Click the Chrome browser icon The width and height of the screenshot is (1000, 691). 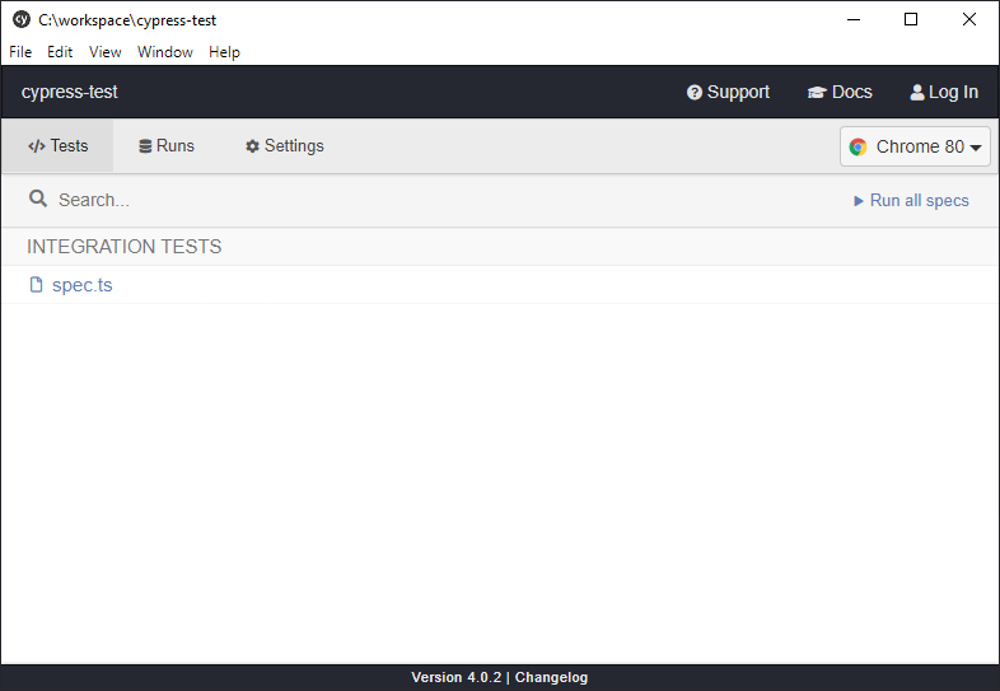(858, 147)
